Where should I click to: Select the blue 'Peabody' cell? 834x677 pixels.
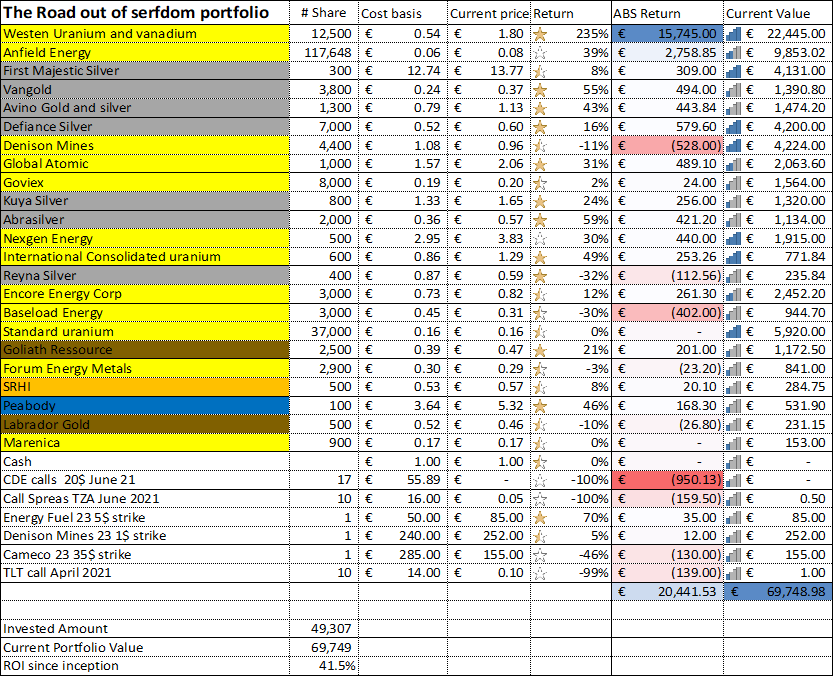145,406
